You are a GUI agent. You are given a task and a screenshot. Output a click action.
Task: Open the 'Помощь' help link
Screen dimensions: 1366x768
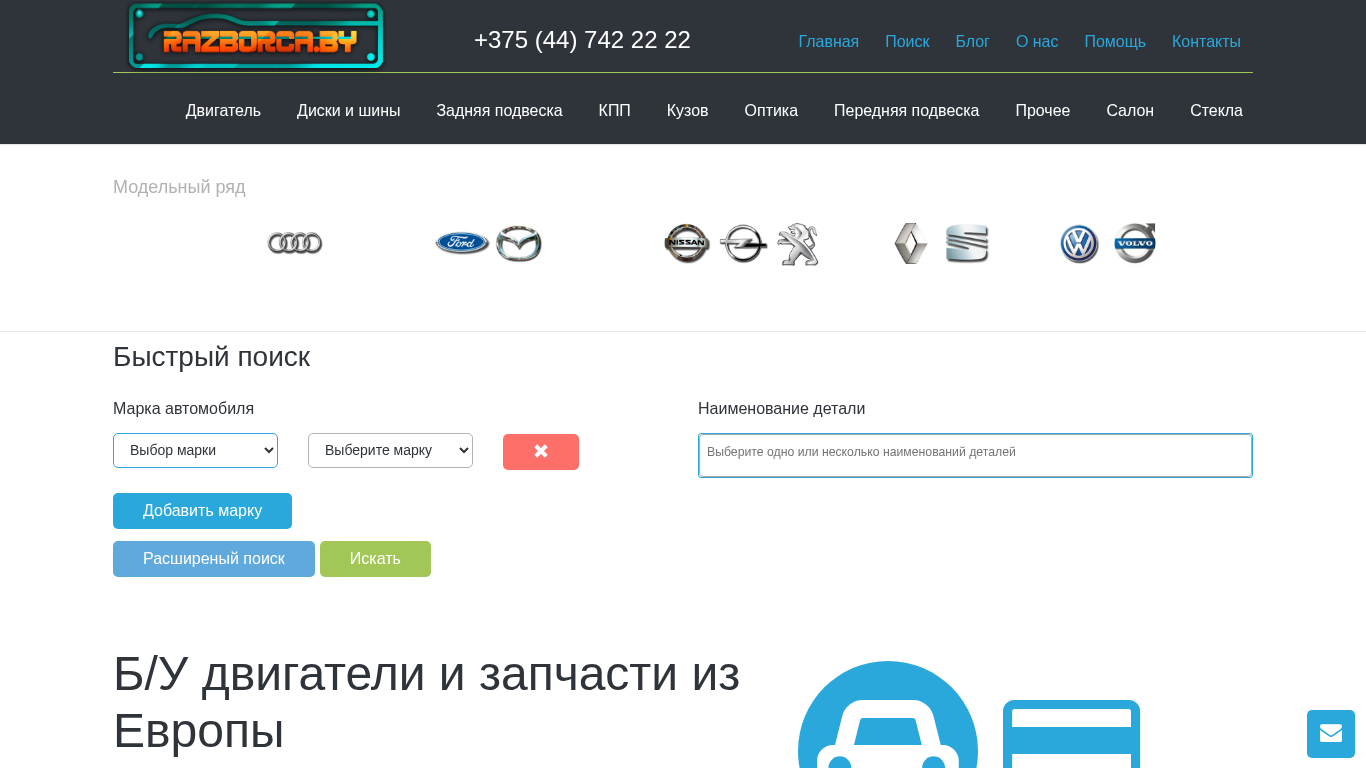point(1115,42)
